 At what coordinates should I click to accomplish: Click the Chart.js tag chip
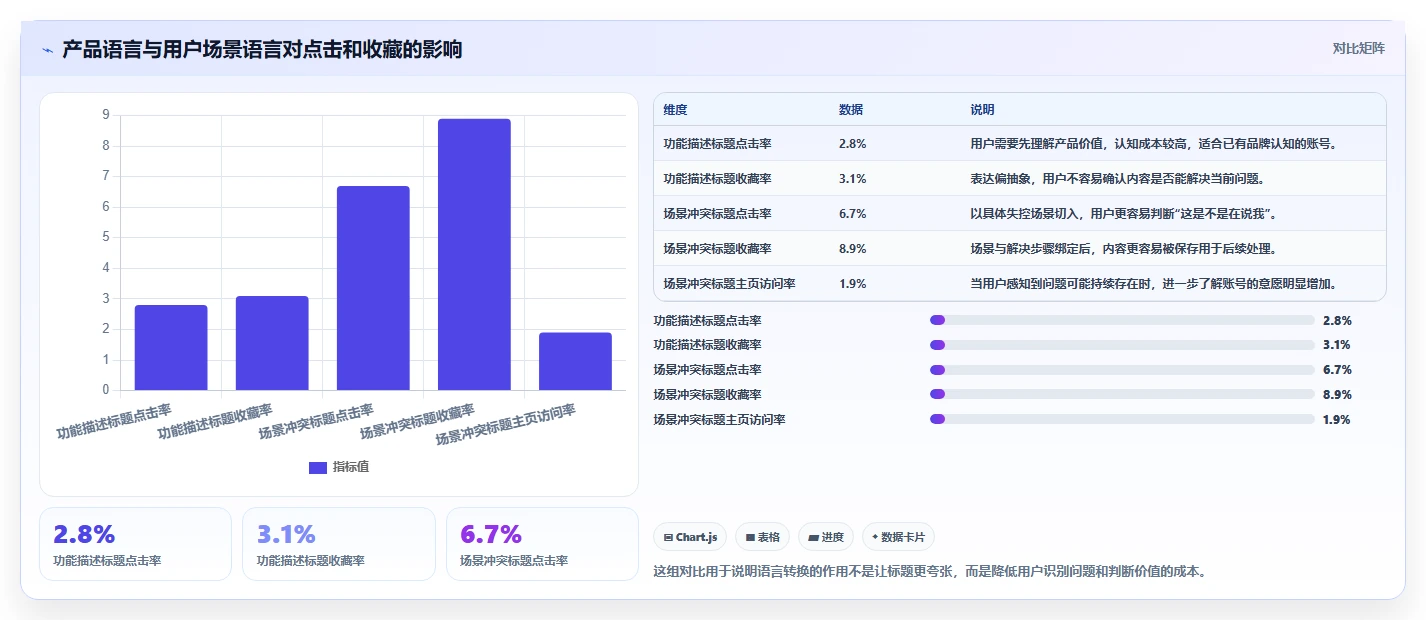(690, 537)
